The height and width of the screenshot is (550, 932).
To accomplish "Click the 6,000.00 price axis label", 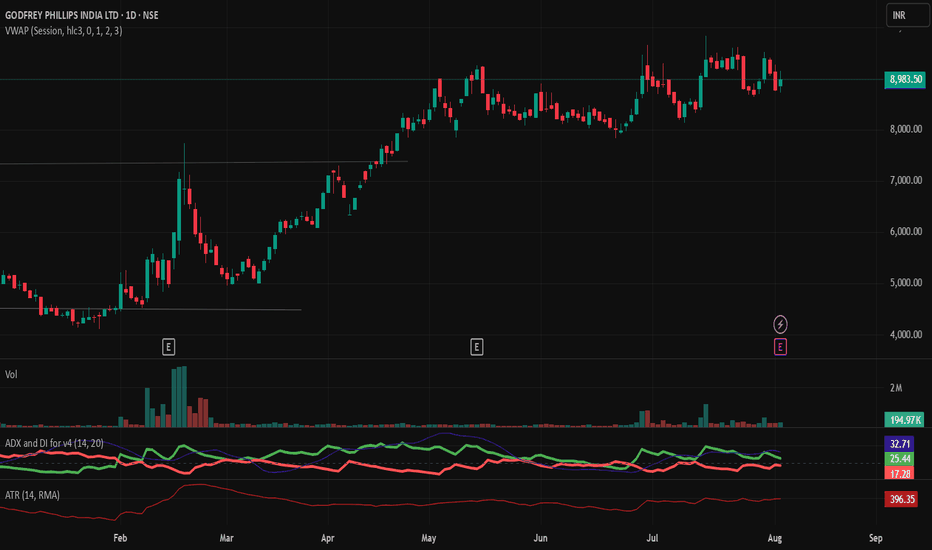I will (x=906, y=231).
